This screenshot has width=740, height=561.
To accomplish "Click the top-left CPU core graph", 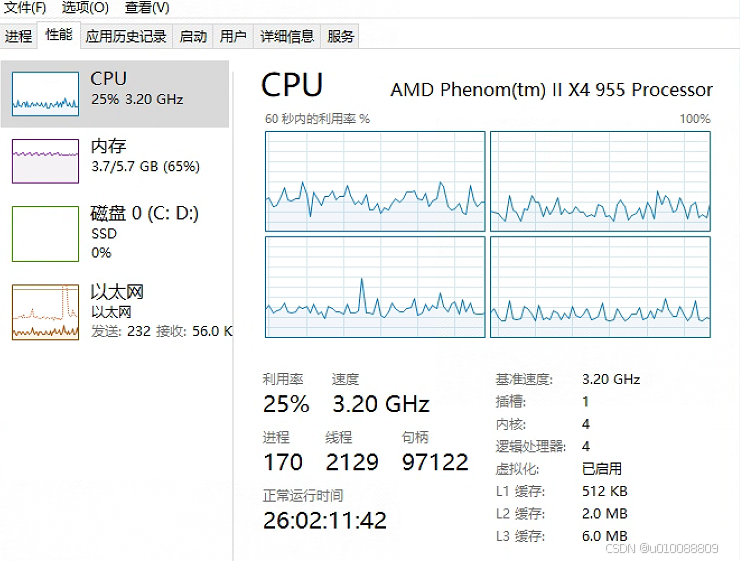I will click(375, 181).
